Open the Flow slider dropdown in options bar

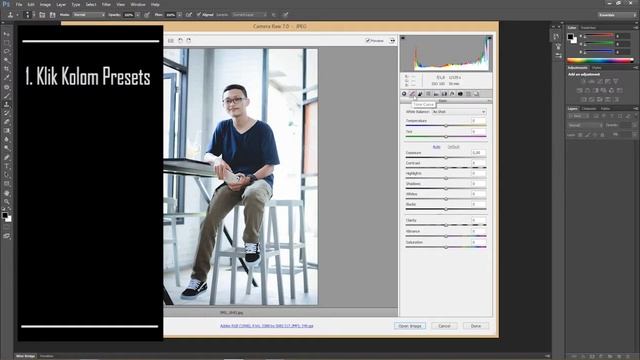point(179,15)
